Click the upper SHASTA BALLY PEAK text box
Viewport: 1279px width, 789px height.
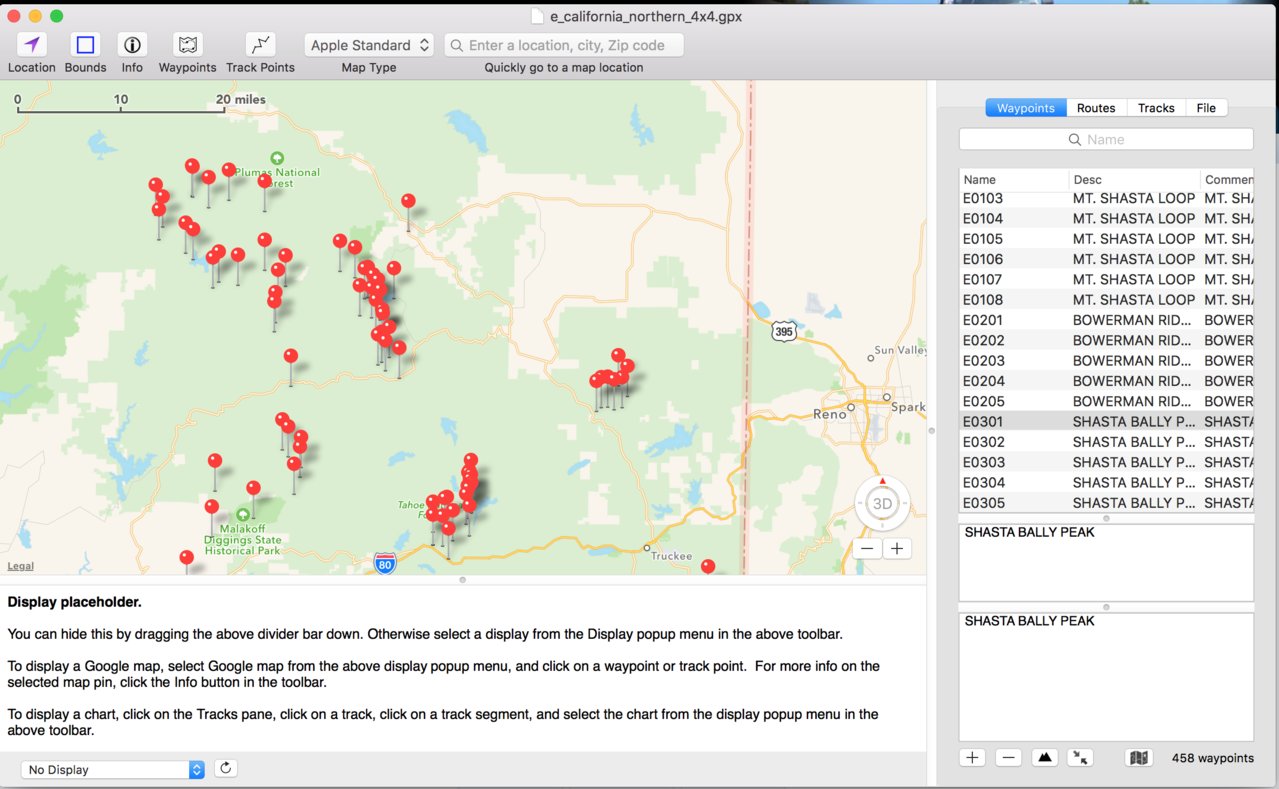pos(1106,562)
